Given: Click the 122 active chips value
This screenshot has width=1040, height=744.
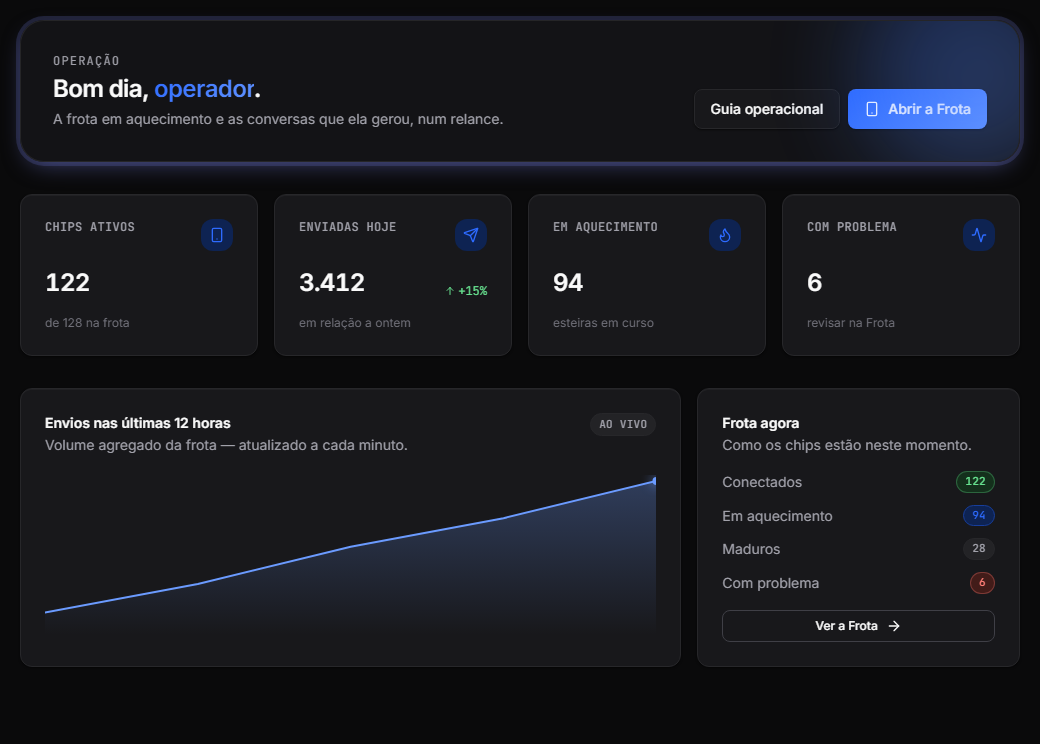Looking at the screenshot, I should 68,282.
